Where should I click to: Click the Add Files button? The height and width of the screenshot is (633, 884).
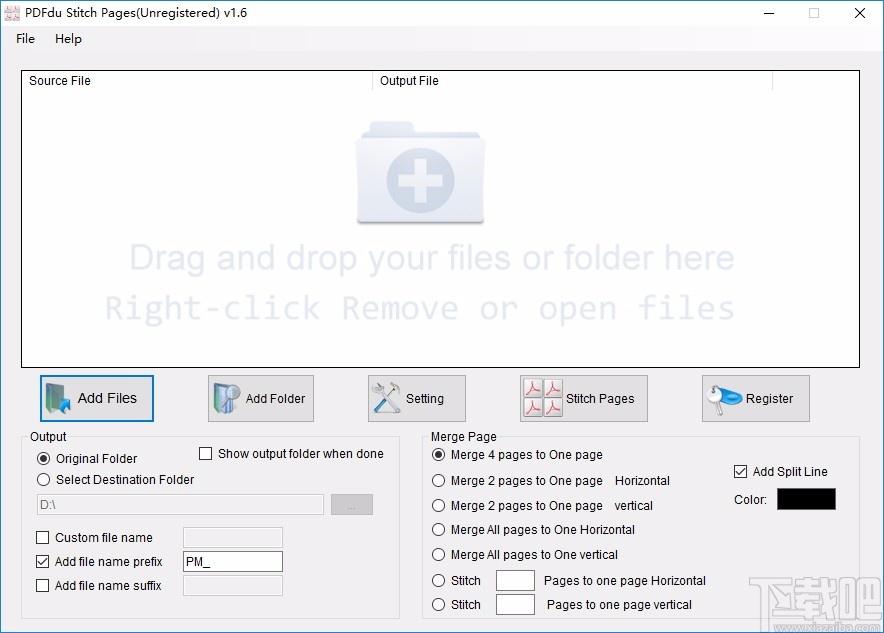[x=97, y=399]
